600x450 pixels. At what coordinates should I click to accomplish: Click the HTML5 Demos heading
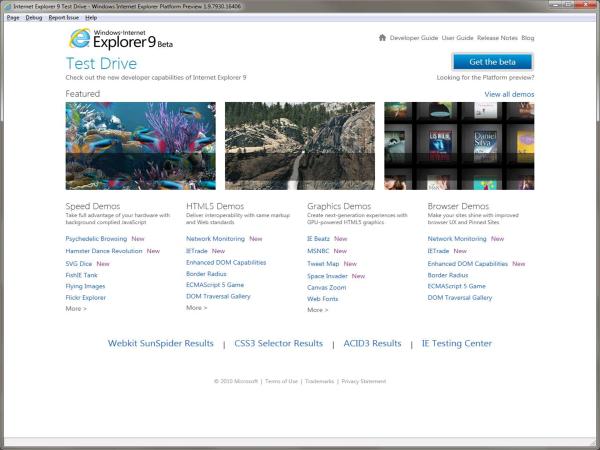coord(215,206)
